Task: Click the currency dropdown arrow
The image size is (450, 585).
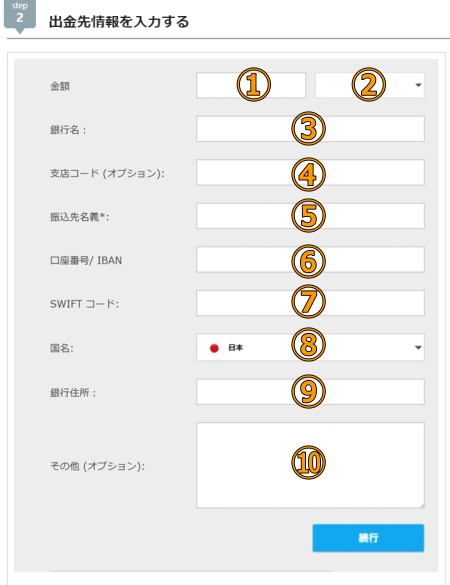Action: pyautogui.click(x=418, y=85)
